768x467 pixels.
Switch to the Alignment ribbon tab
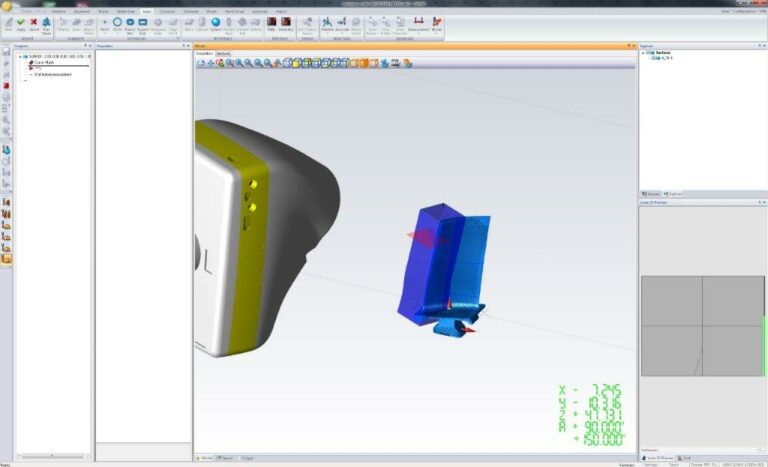click(x=81, y=11)
